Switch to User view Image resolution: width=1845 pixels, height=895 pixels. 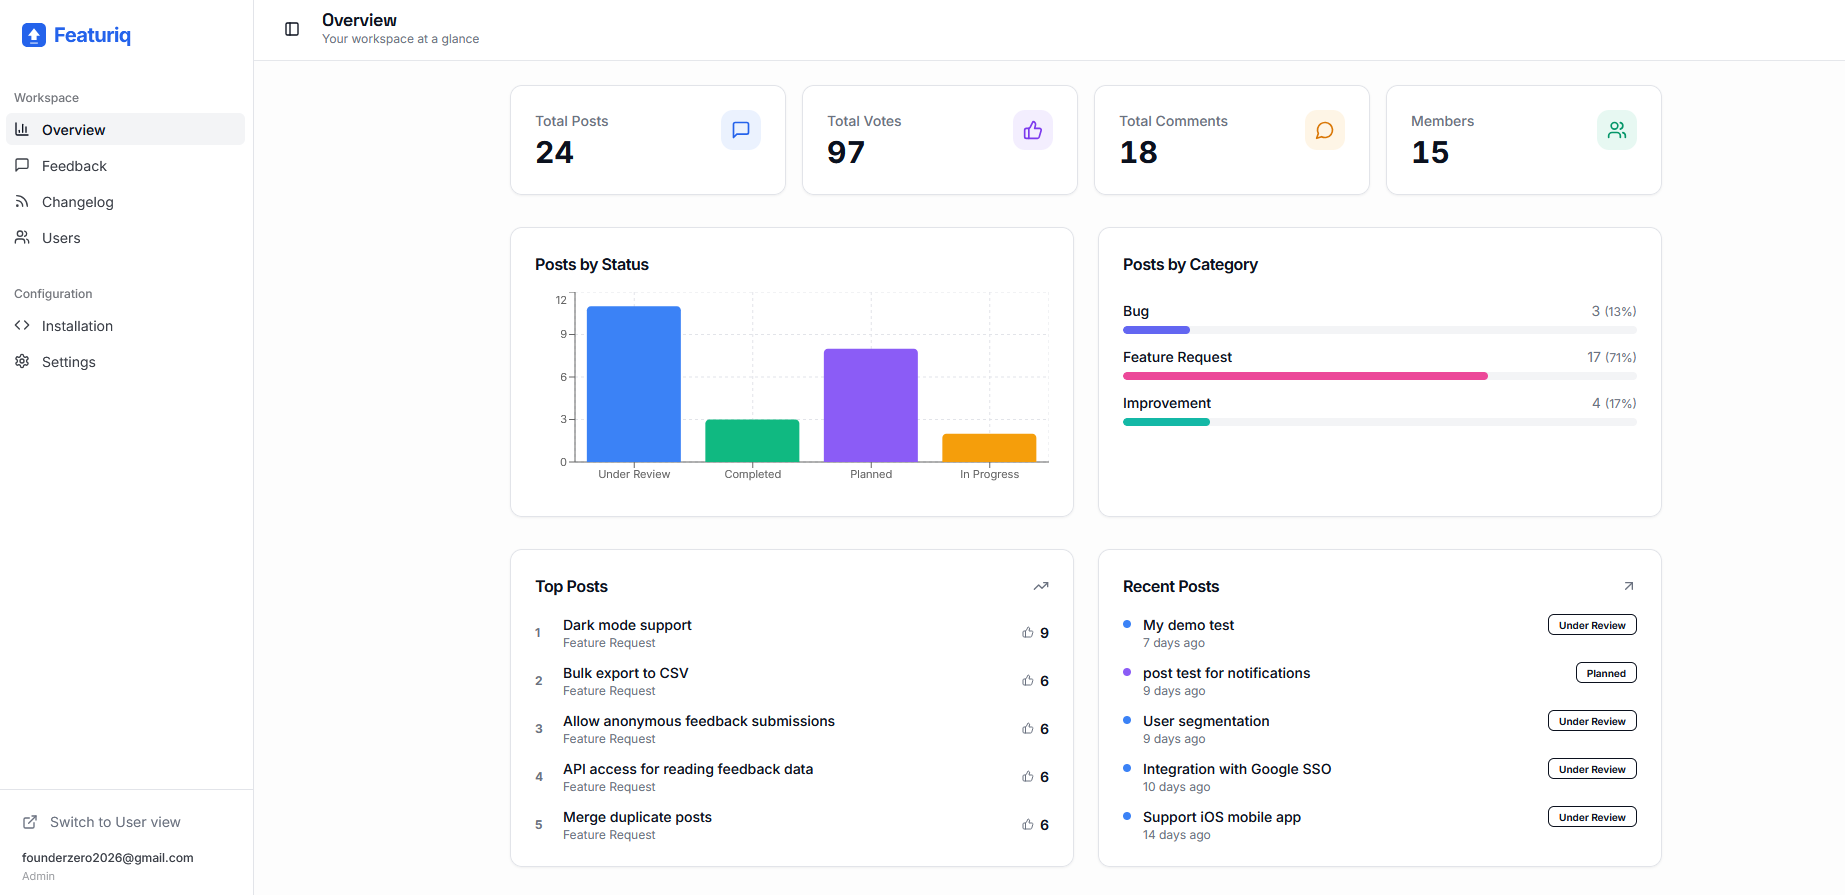(x=115, y=822)
